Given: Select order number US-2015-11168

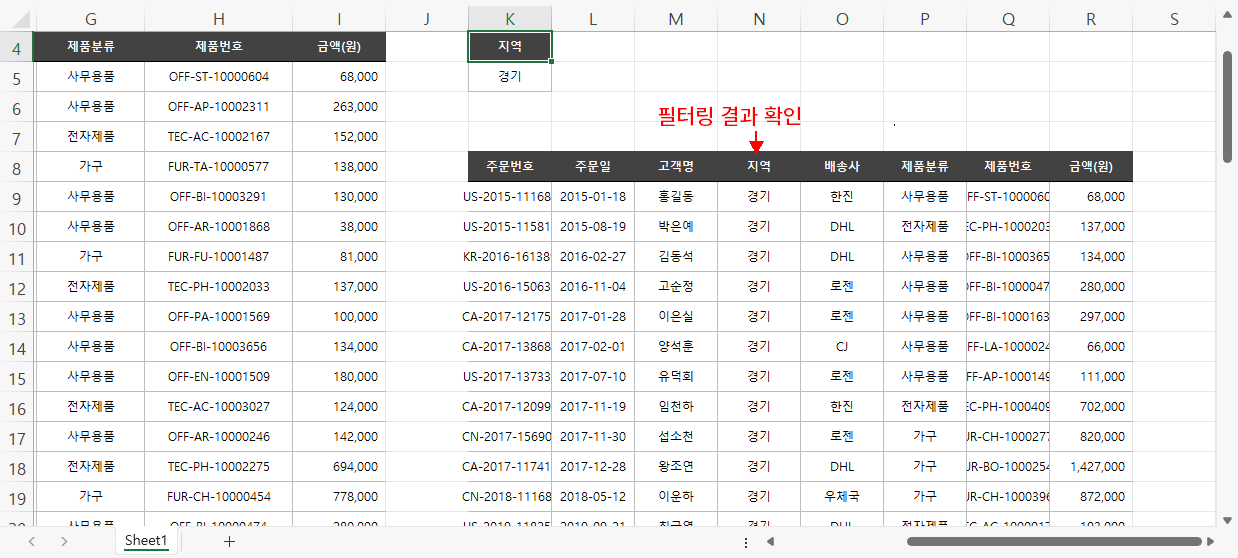Looking at the screenshot, I should (510, 196).
